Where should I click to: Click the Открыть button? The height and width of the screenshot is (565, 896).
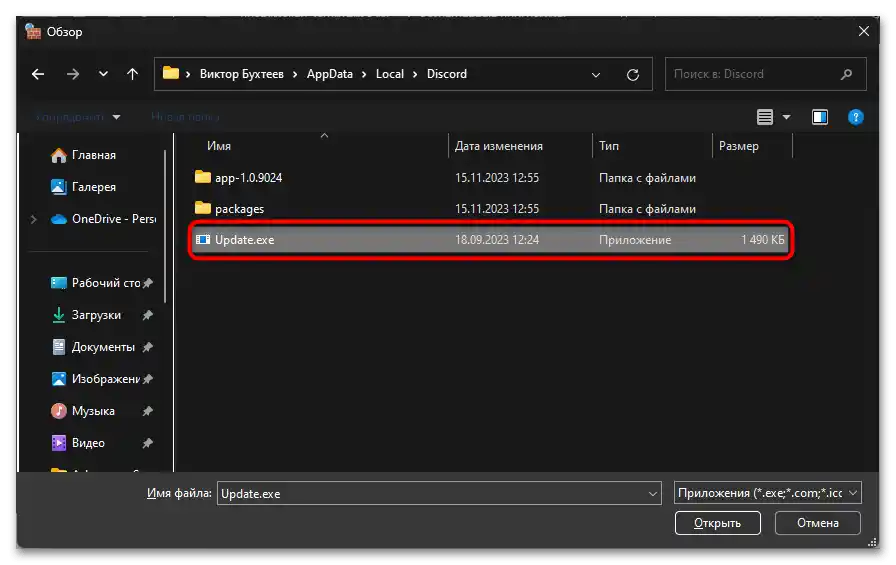point(717,523)
